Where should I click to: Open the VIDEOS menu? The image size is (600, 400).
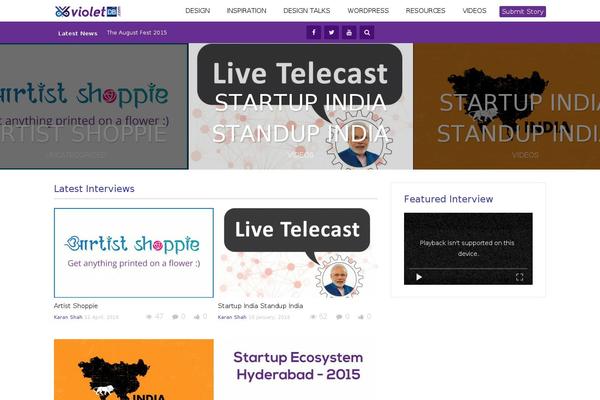point(474,11)
